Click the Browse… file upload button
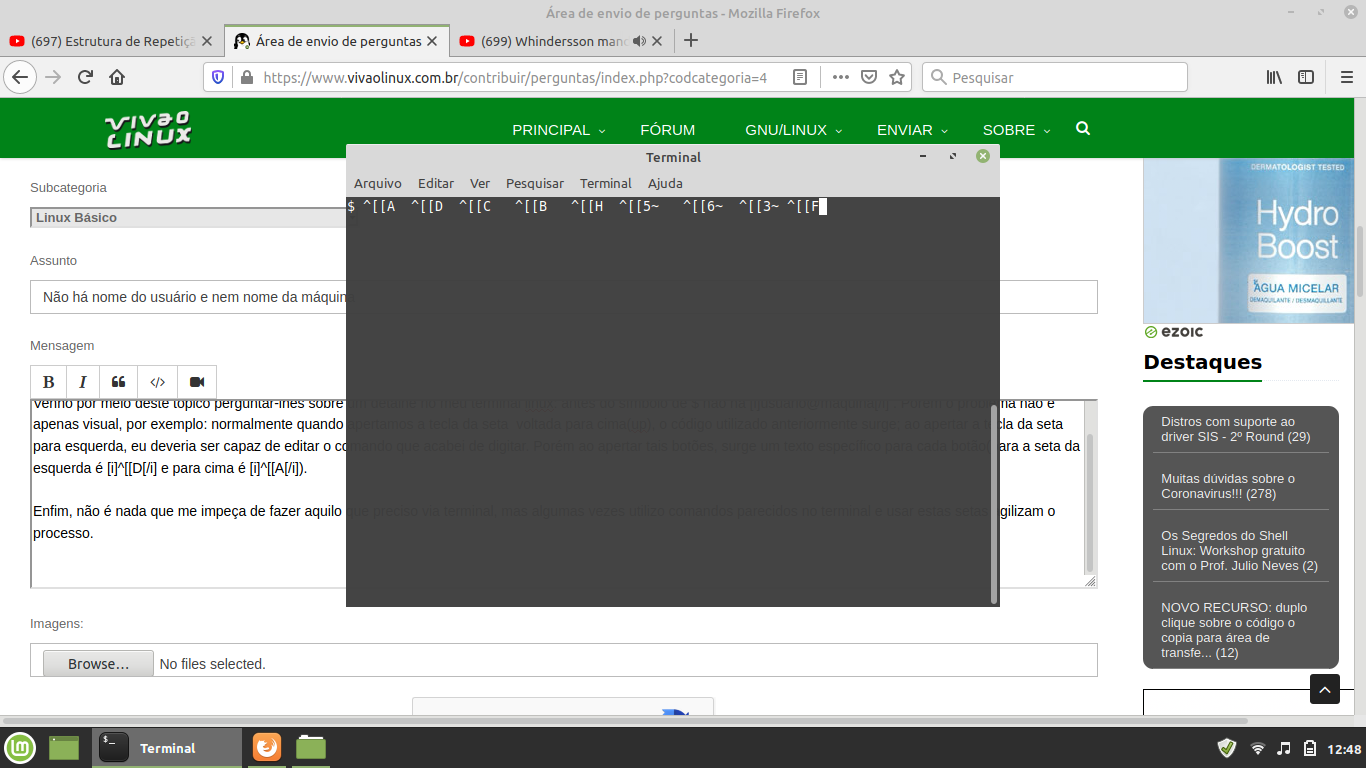The height and width of the screenshot is (768, 1366). 98,664
